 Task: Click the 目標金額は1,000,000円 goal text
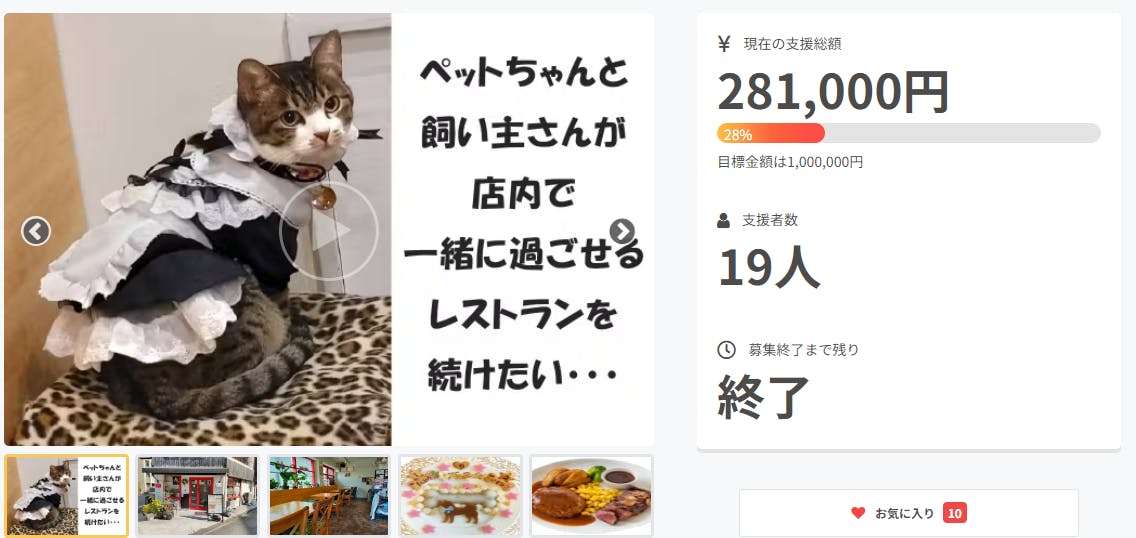tap(790, 162)
